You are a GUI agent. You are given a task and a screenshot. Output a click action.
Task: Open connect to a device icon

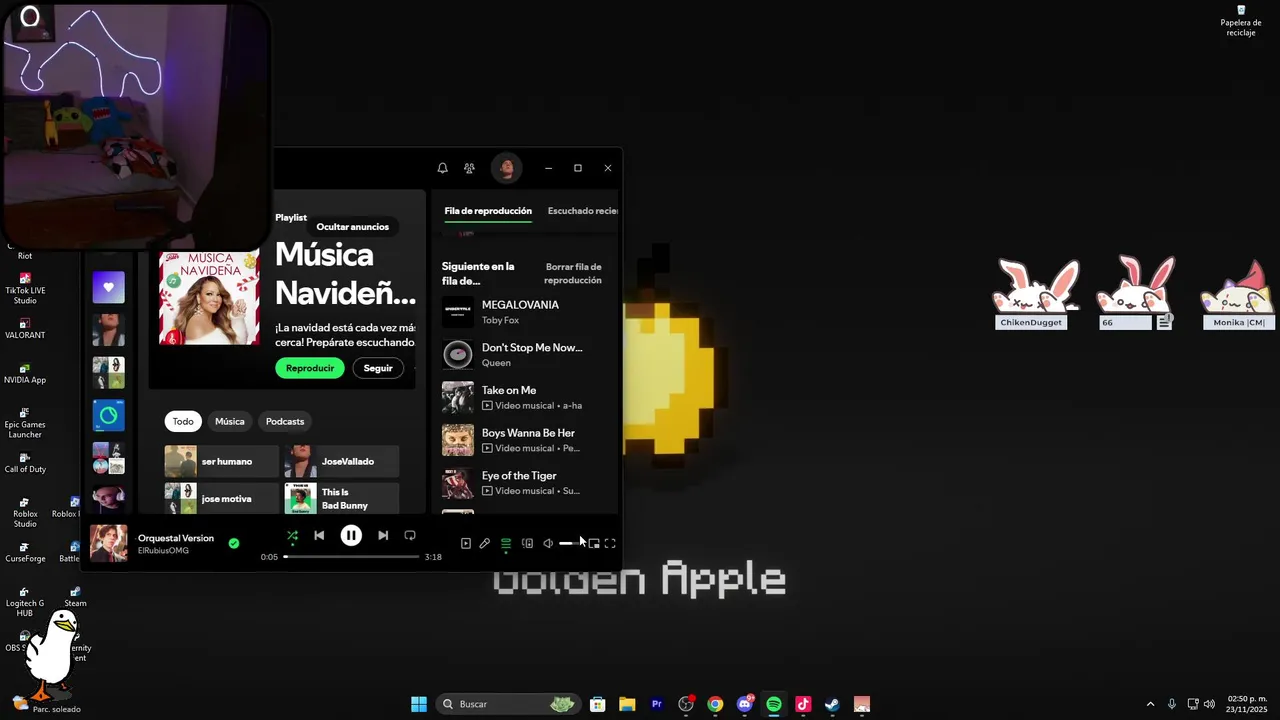point(527,544)
